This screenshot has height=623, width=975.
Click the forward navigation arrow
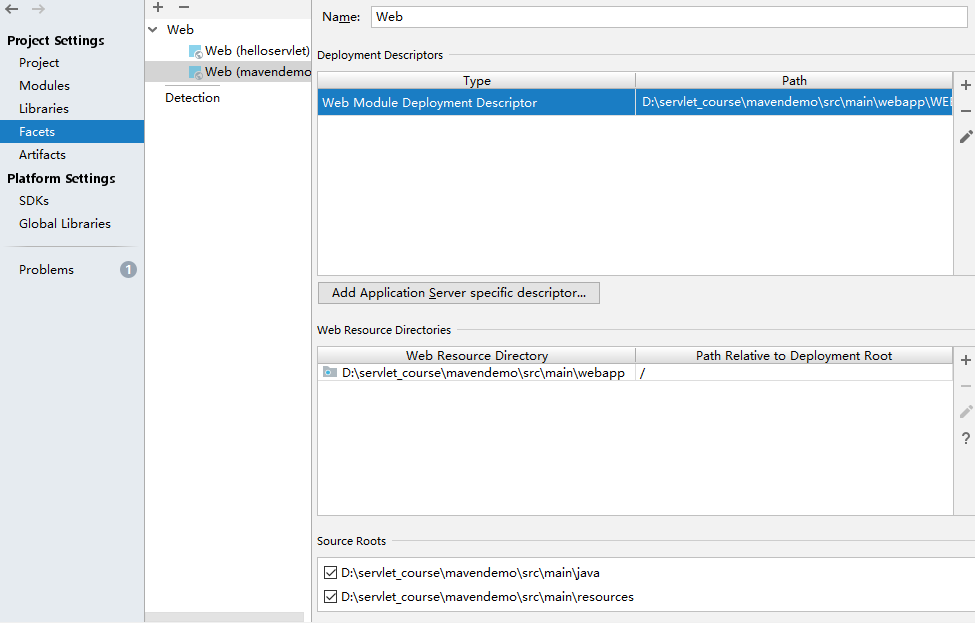pos(38,9)
